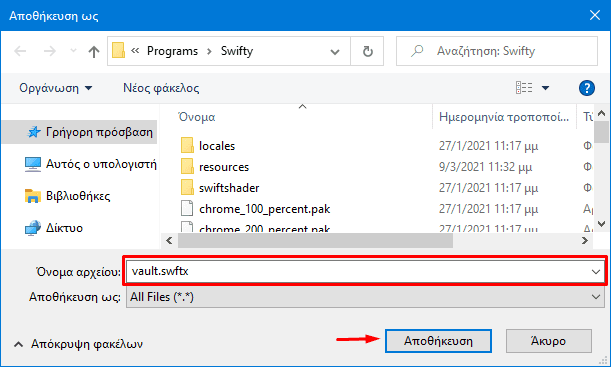Open the Οργάνωση menu
Screen dimensions: 611x367
(56, 88)
